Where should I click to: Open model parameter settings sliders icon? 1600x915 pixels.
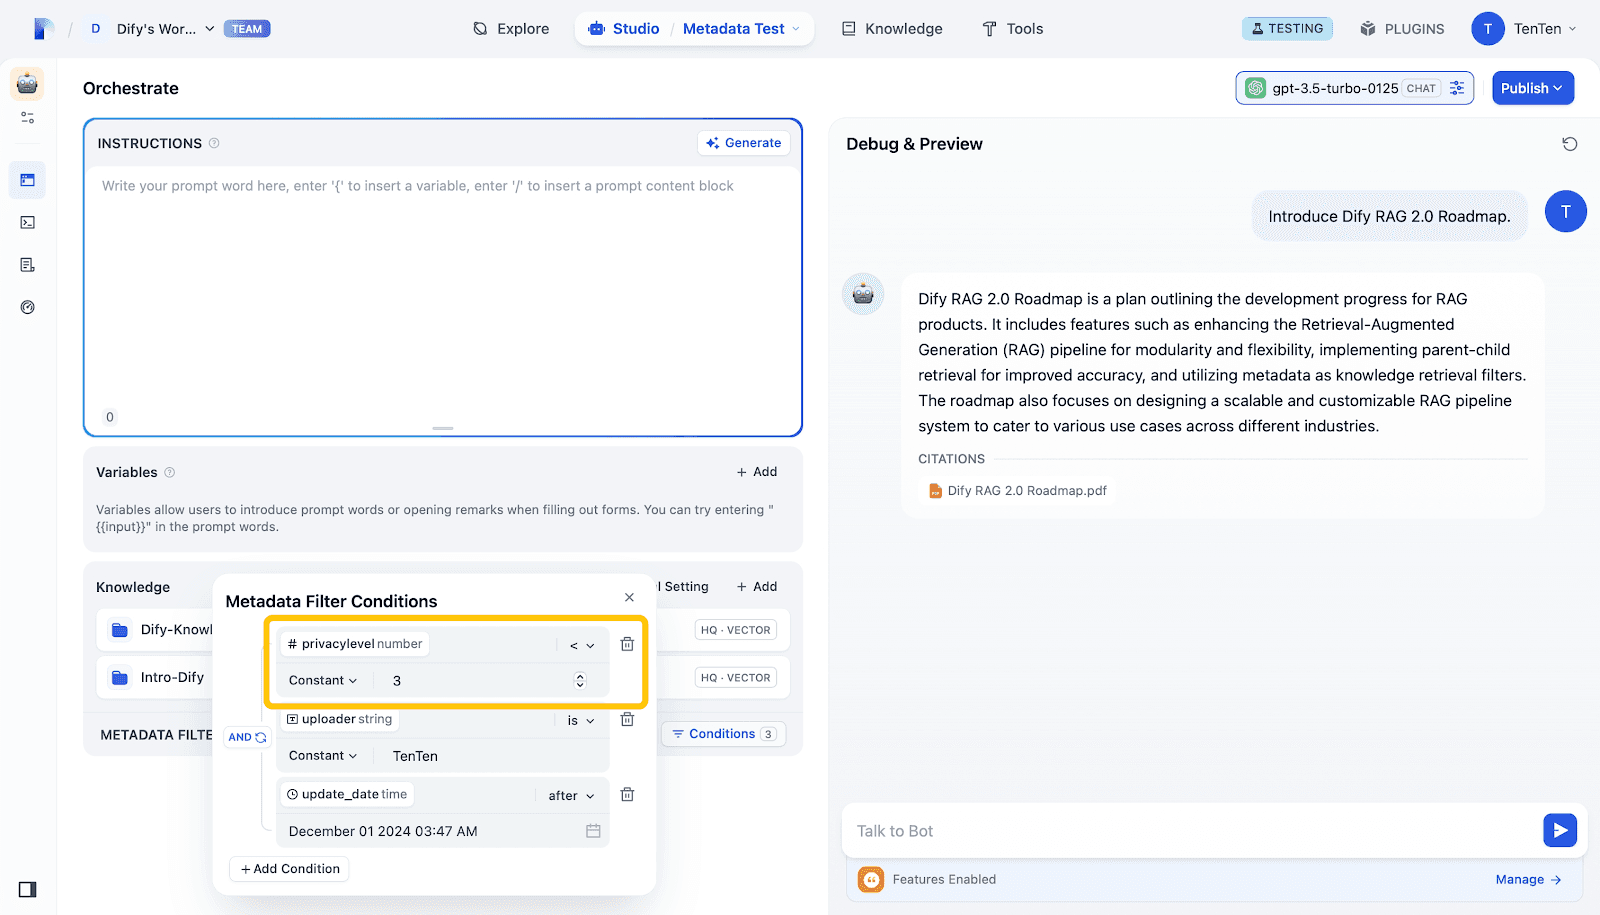pos(1457,88)
